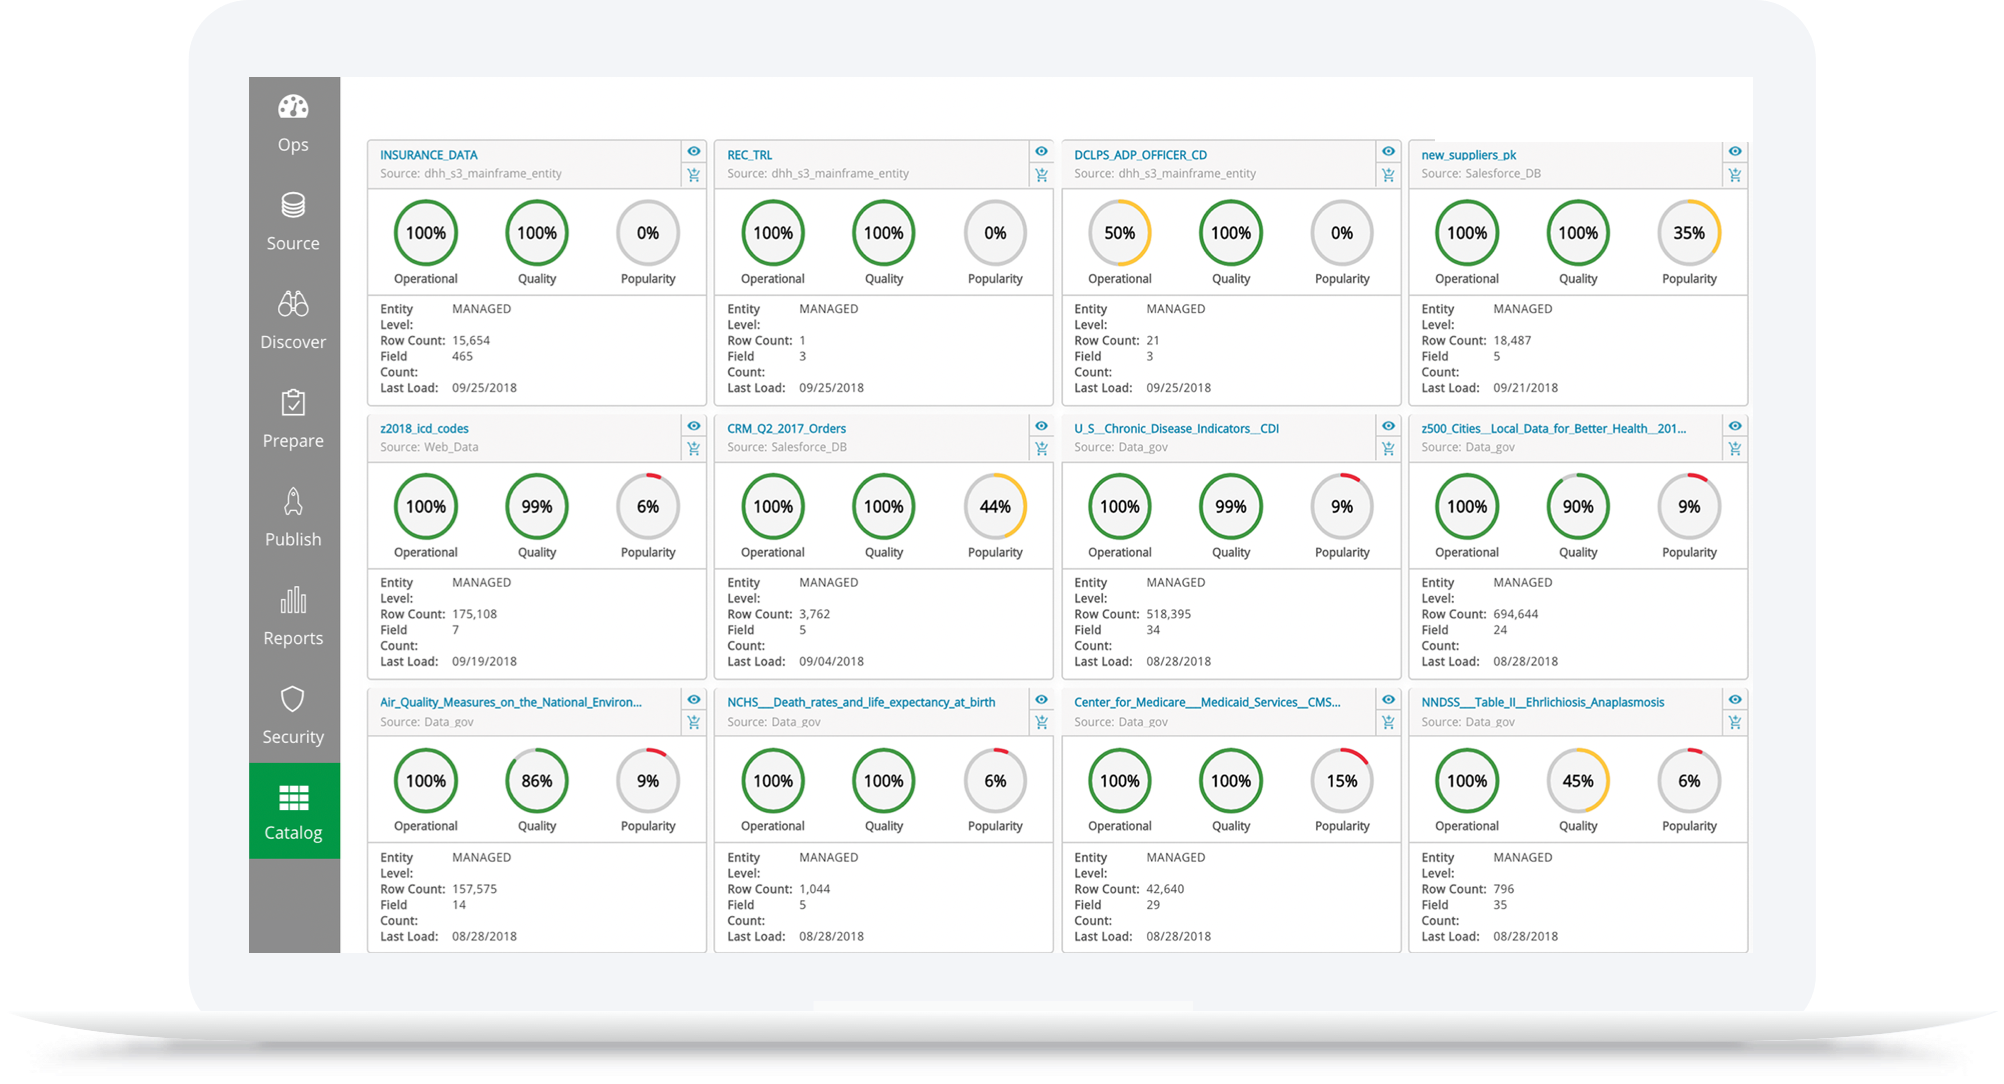The width and height of the screenshot is (2004, 1084).
Task: Toggle eye icon on DCLPS_ADP_OFFICER_CD card
Action: point(1388,151)
